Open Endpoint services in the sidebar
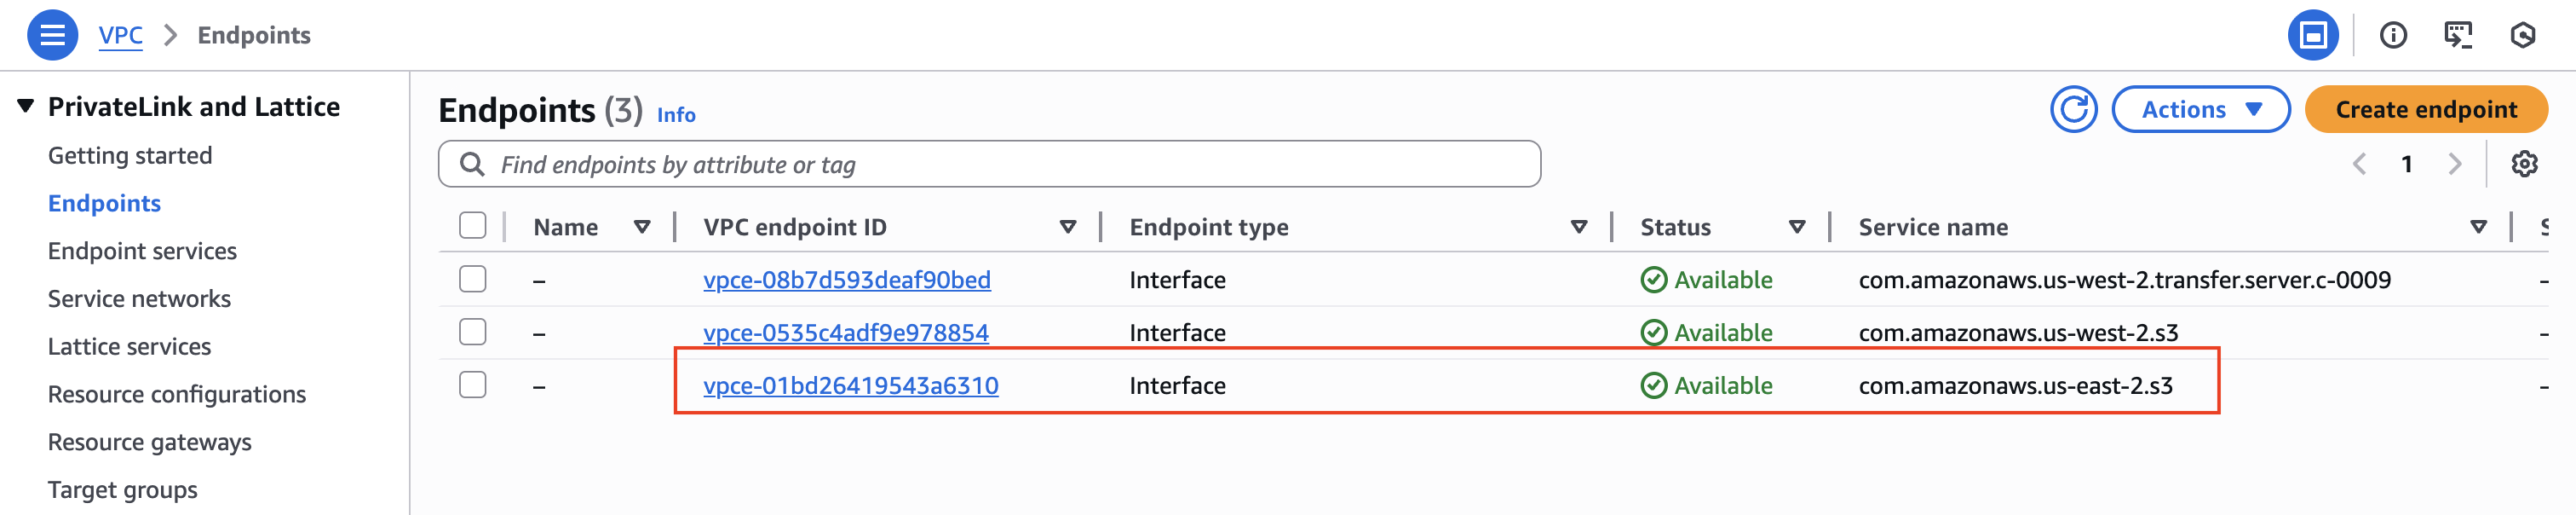This screenshot has height=515, width=2576. [x=141, y=251]
